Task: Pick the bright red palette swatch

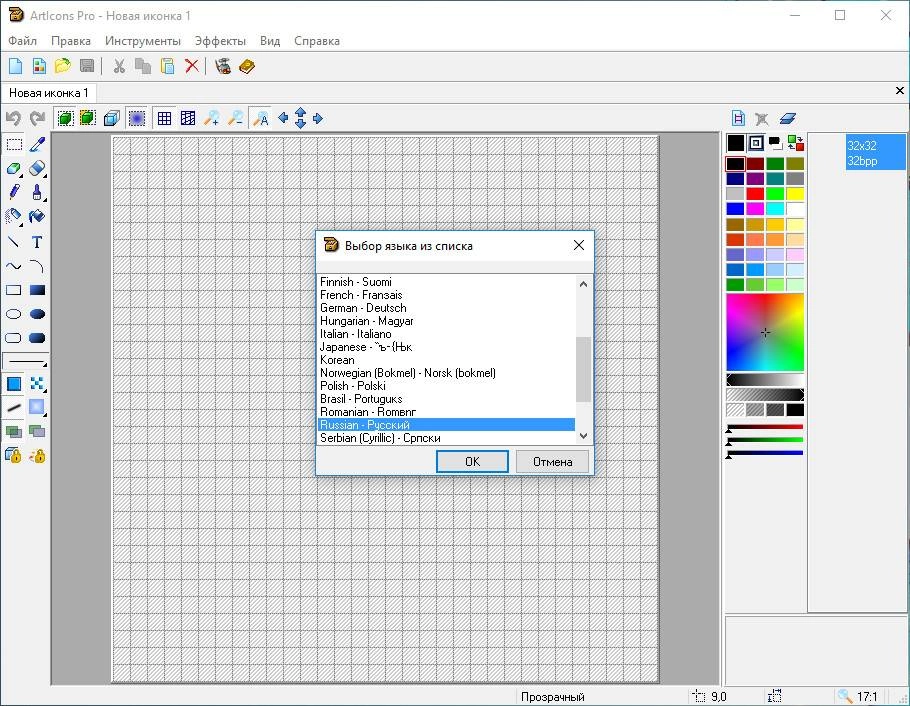Action: 755,194
